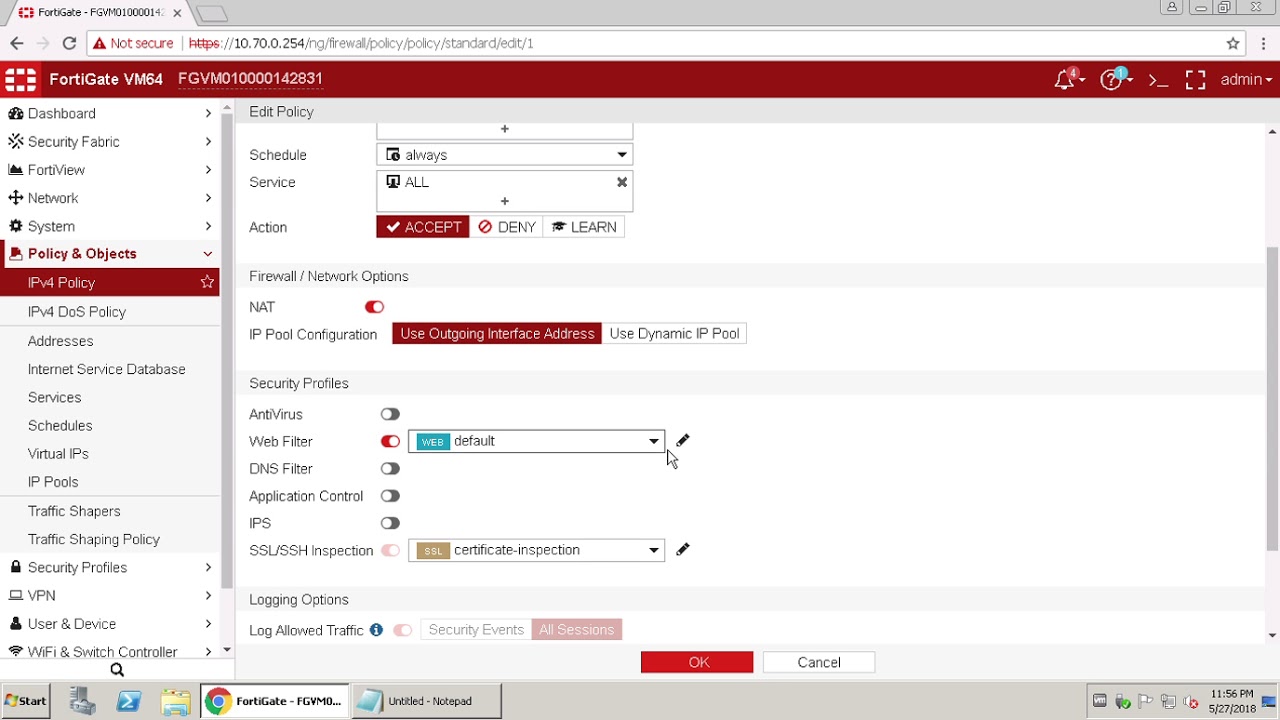Open the notifications bell icon
Image resolution: width=1280 pixels, height=720 pixels.
[1066, 80]
